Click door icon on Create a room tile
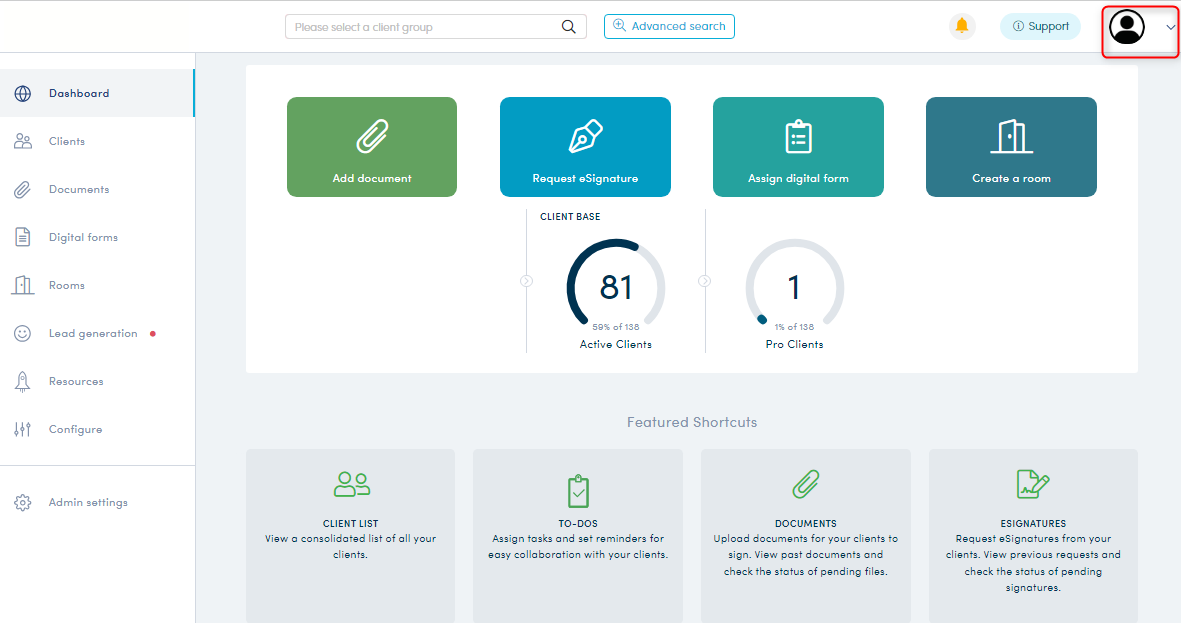Screen dimensions: 1181x623 [1012, 136]
